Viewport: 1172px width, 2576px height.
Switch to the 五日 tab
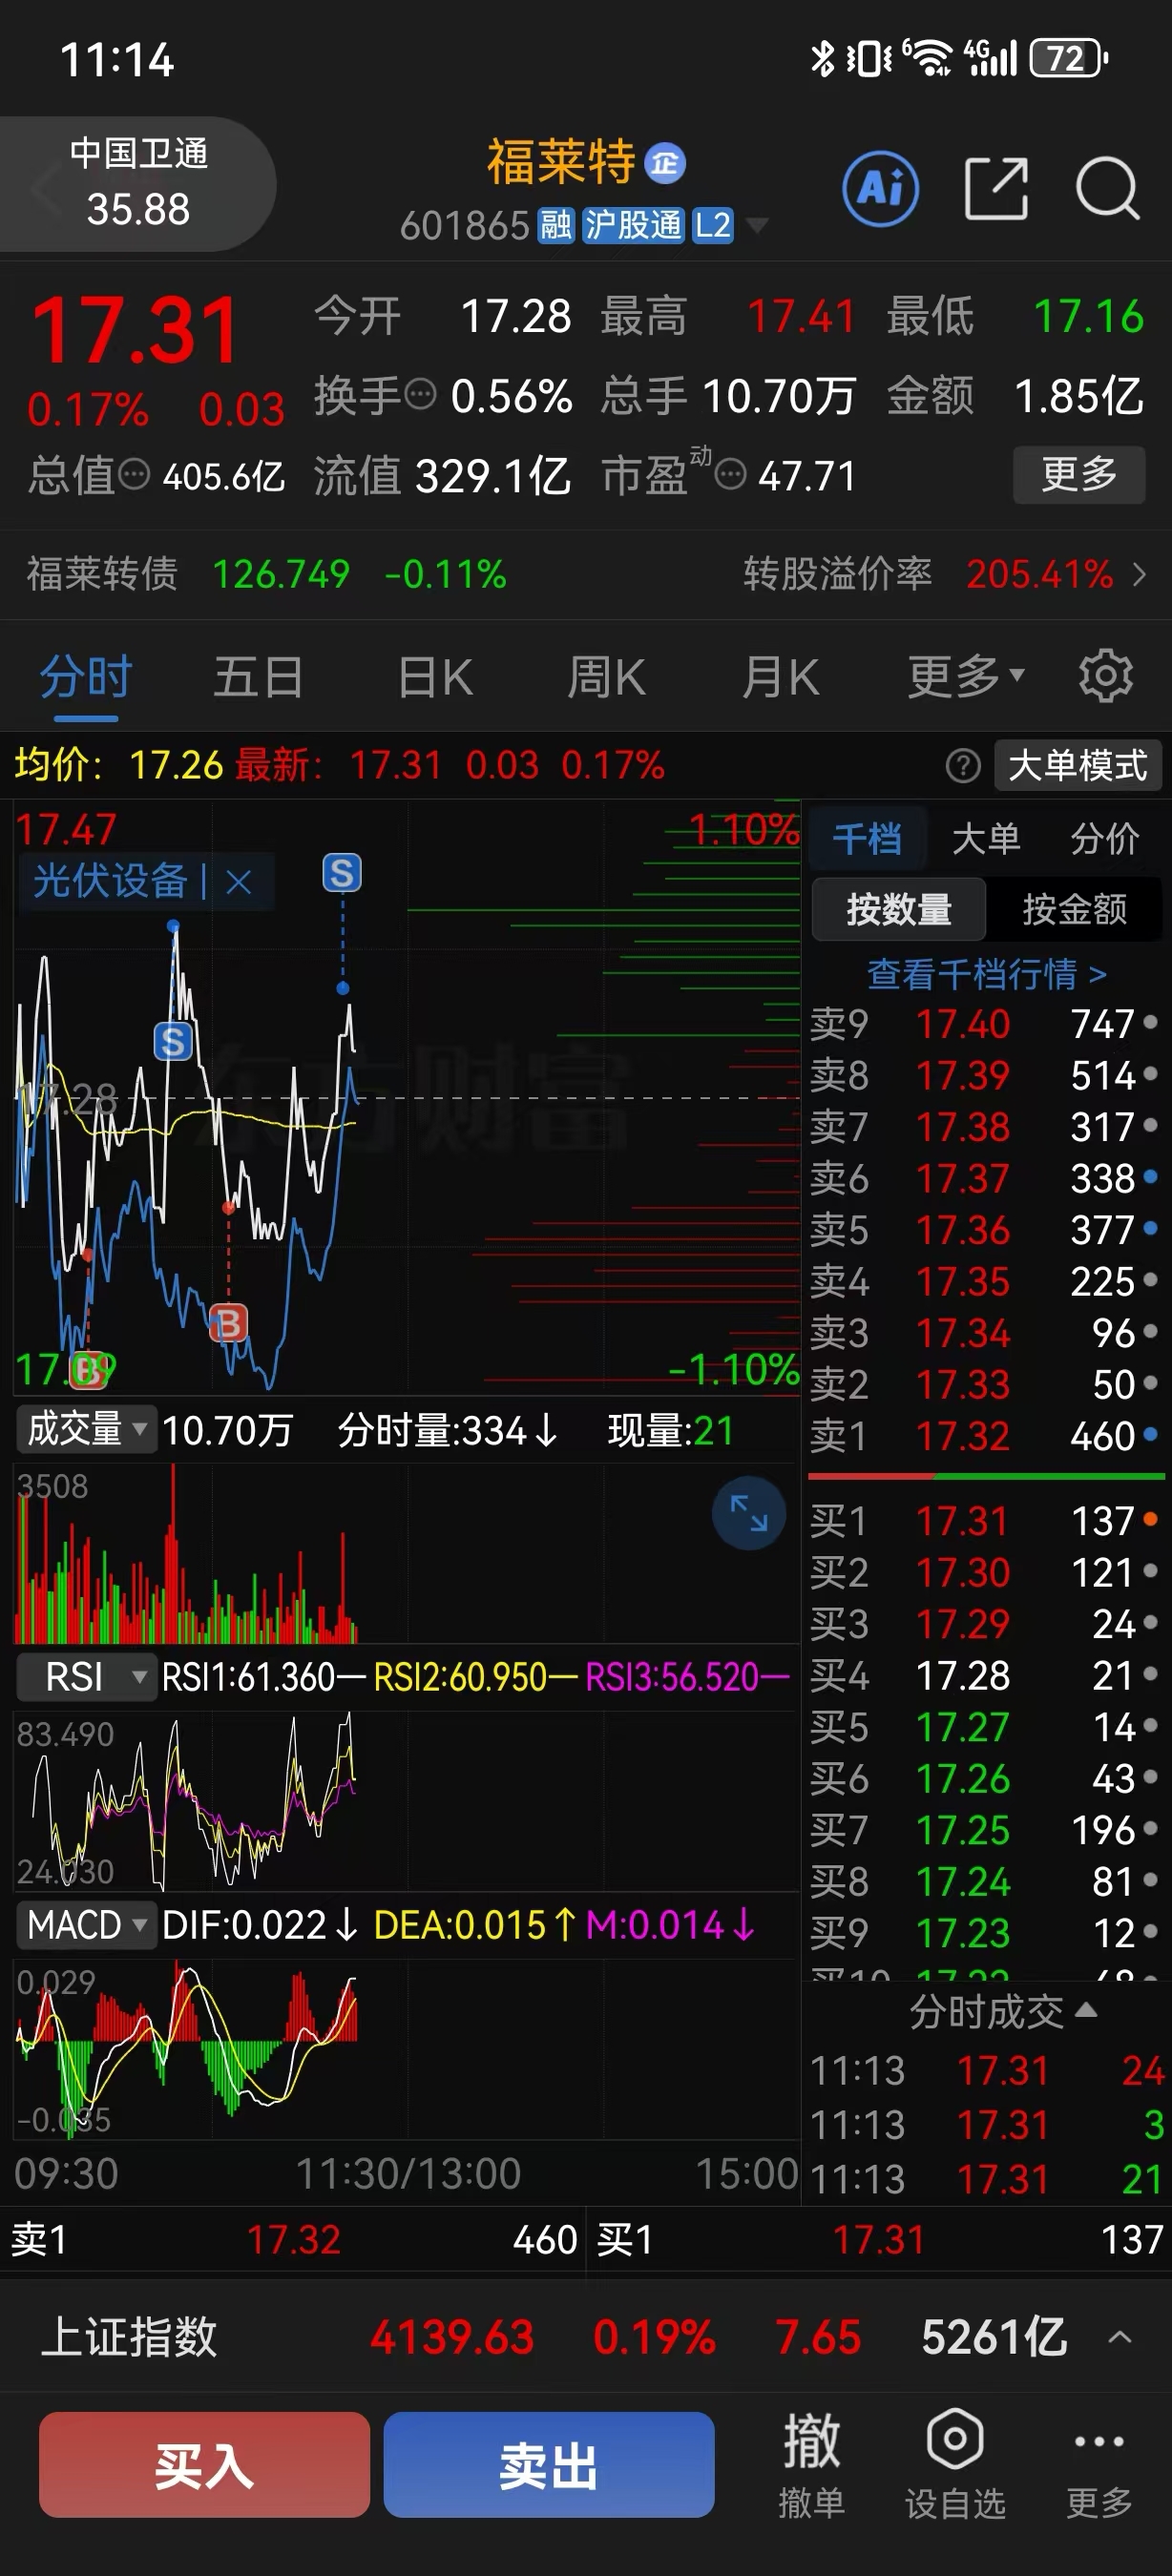(x=258, y=677)
